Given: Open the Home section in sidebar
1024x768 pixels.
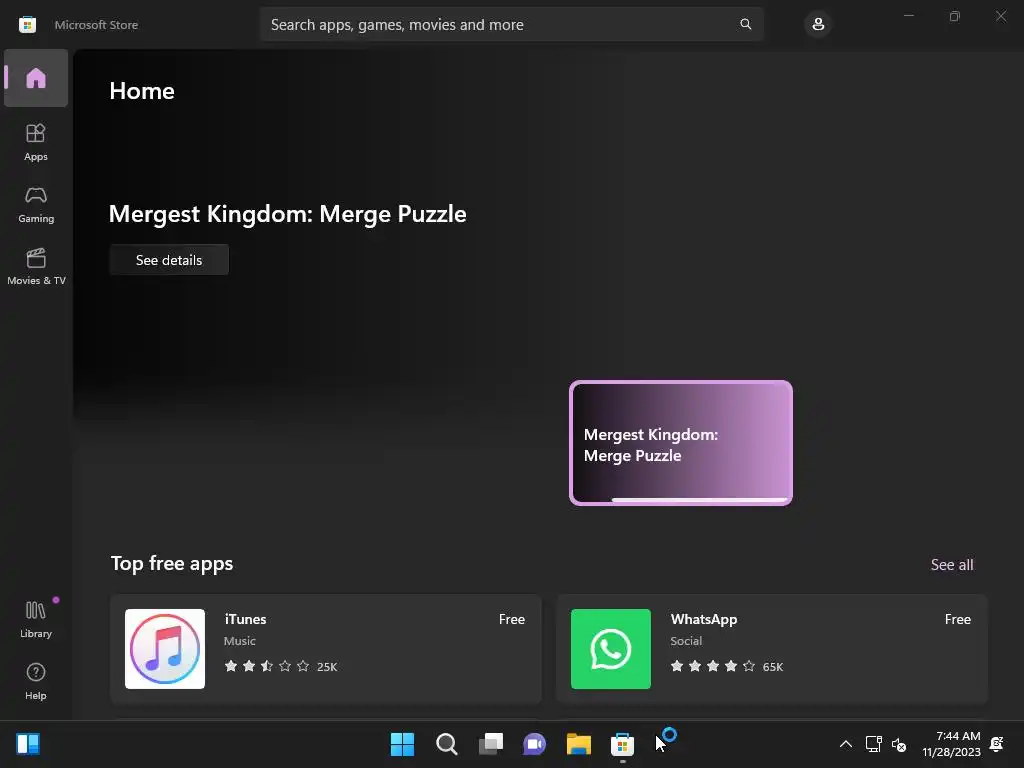Looking at the screenshot, I should point(36,78).
